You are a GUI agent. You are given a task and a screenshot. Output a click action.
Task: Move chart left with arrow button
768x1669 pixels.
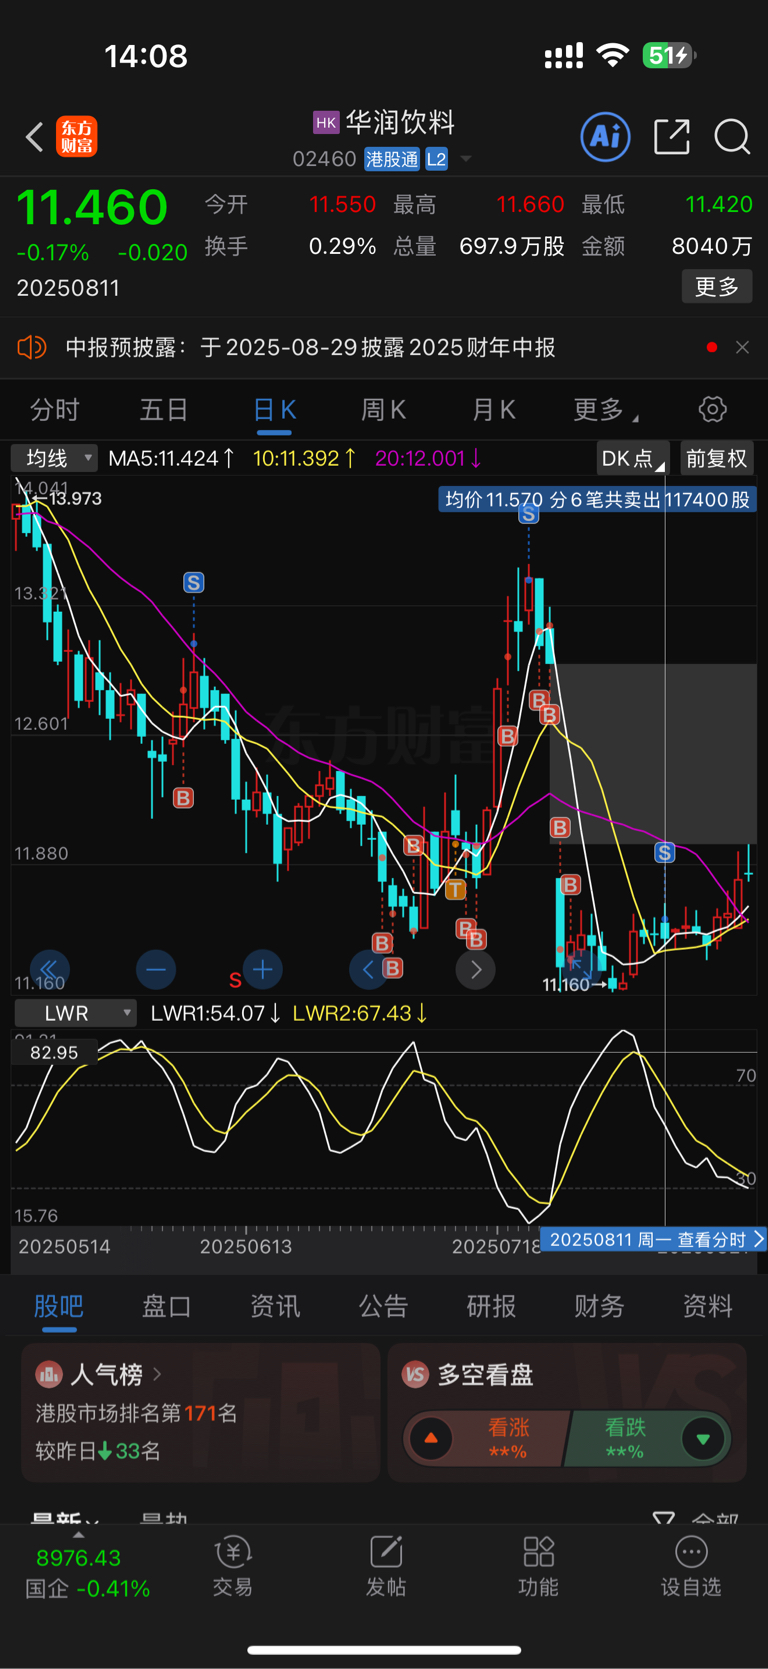(x=369, y=969)
